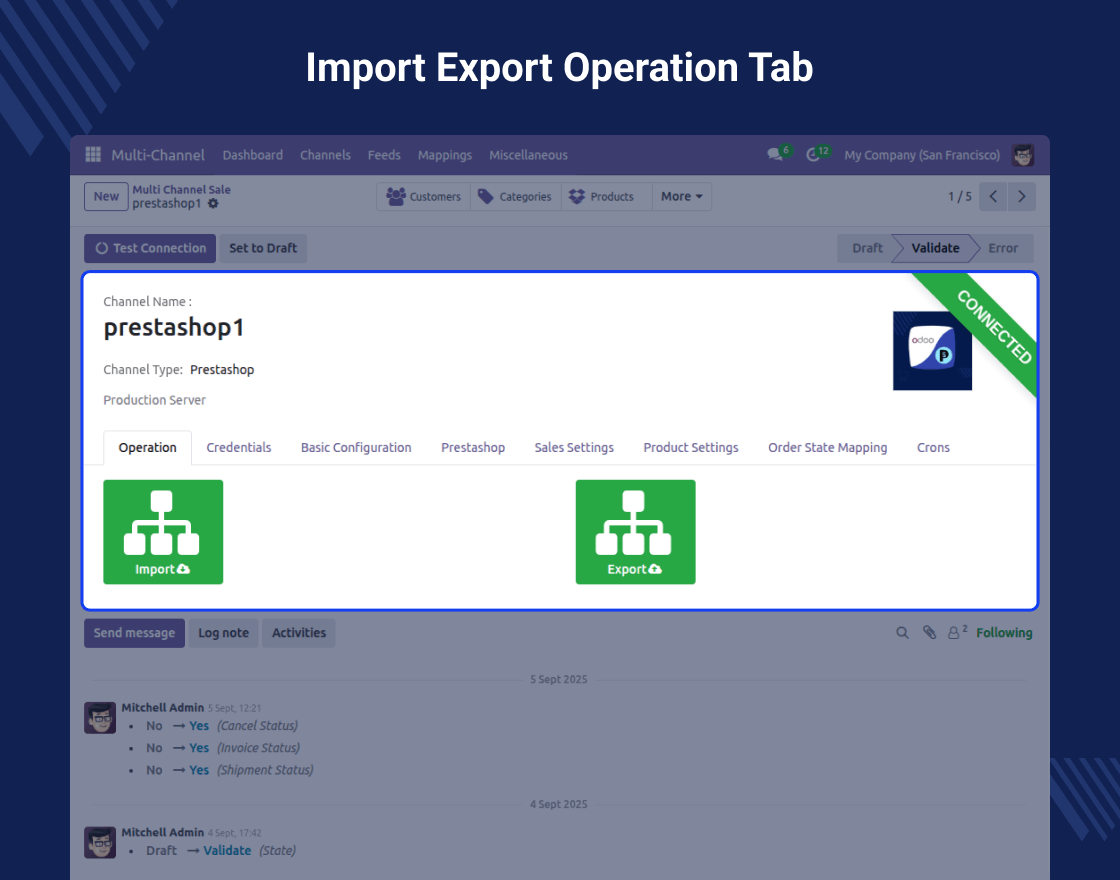Screen dimensions: 1120x880
Task: Click the Invoice Status log entry
Action: coord(223,748)
